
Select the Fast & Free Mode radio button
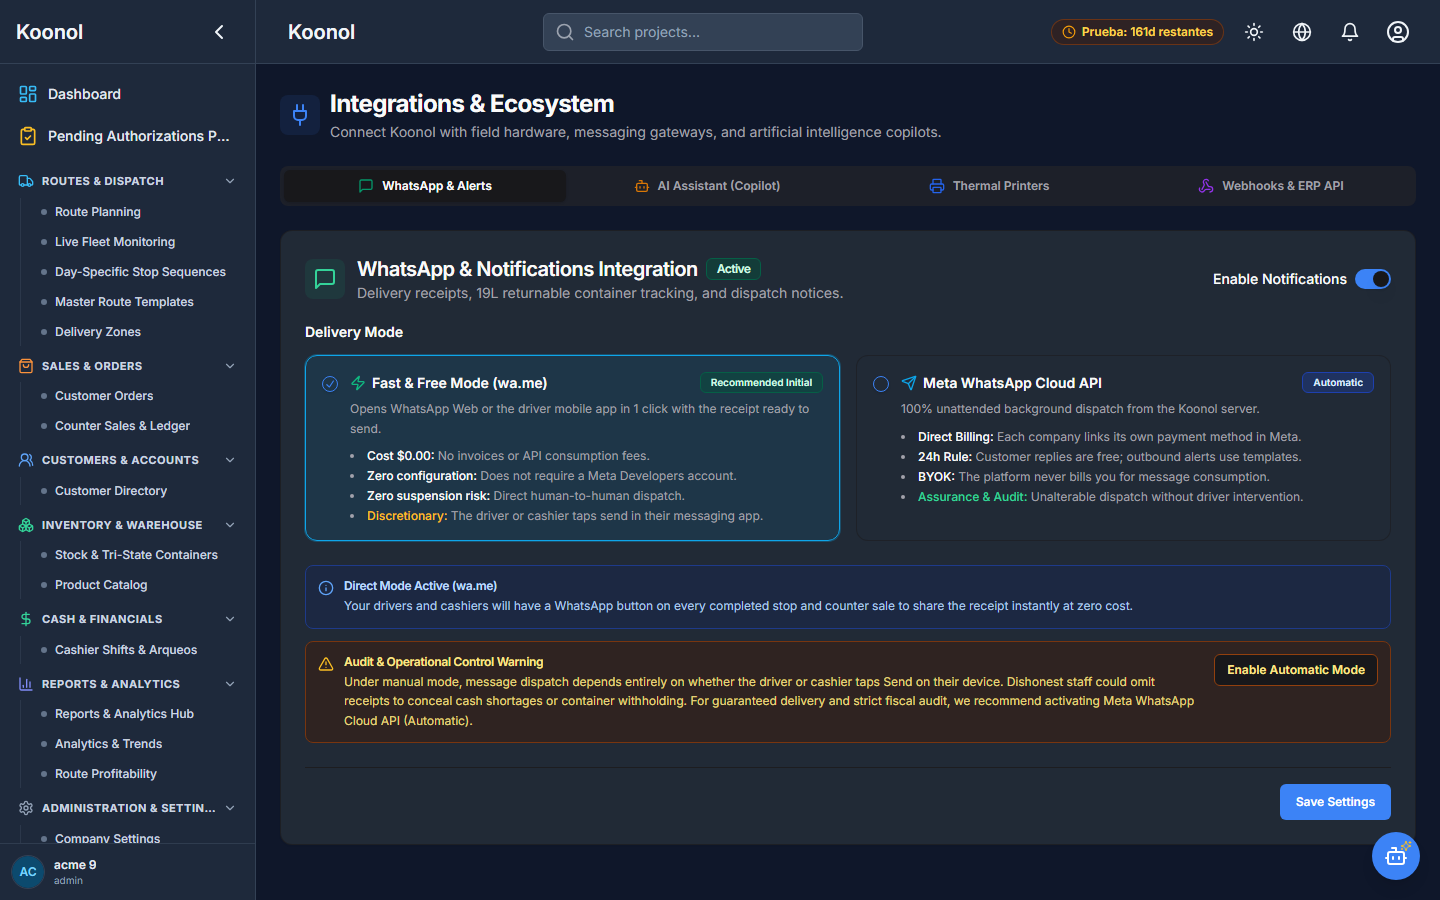pos(330,384)
